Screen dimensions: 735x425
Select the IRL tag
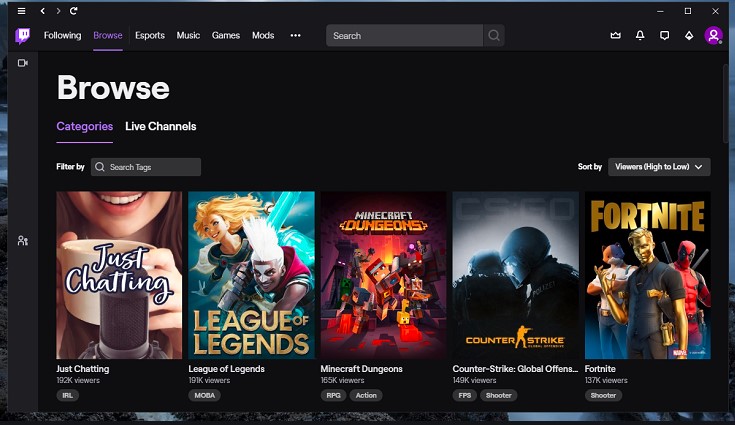click(x=68, y=395)
